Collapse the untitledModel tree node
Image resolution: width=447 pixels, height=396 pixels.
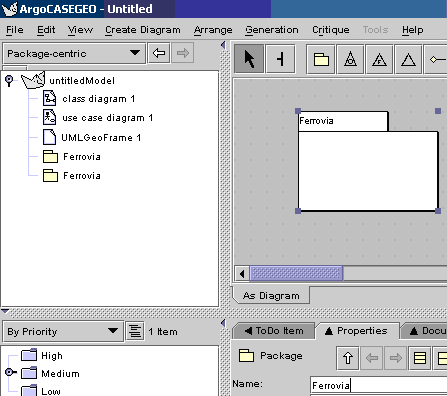coord(9,80)
